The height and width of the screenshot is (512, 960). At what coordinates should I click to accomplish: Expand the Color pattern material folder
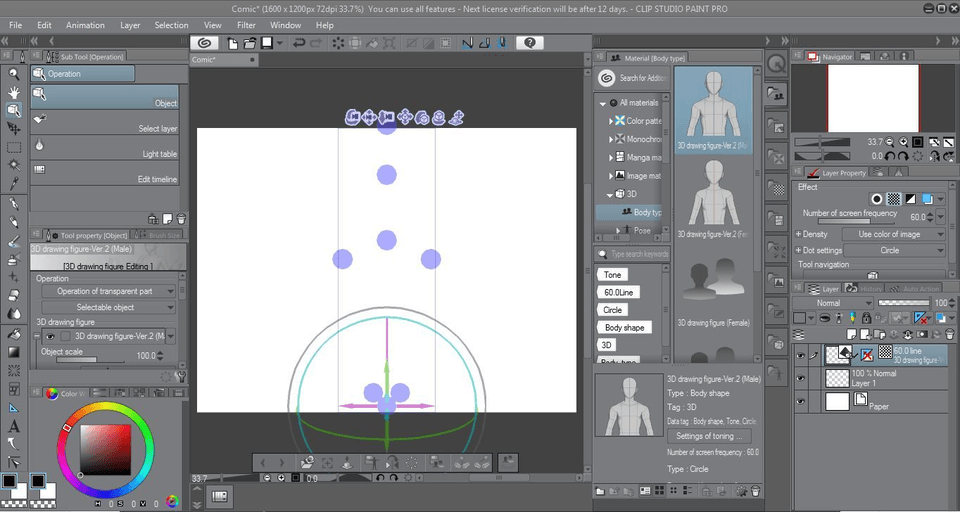[611, 121]
